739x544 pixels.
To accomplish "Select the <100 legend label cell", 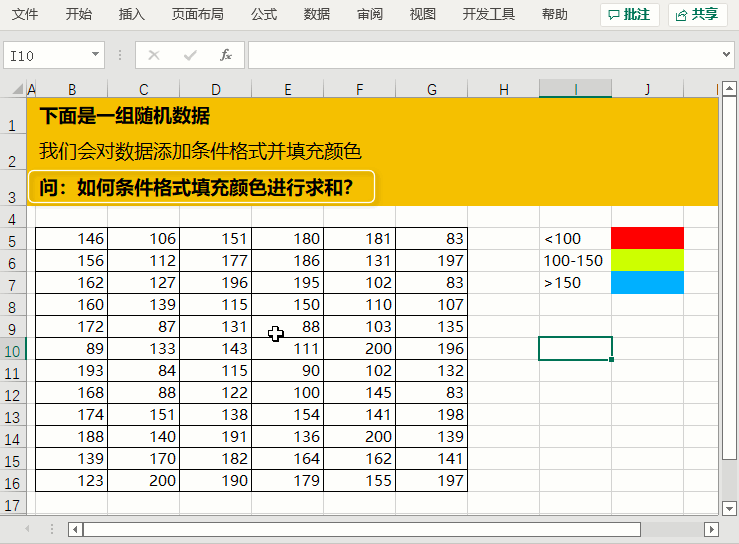I will coord(575,239).
